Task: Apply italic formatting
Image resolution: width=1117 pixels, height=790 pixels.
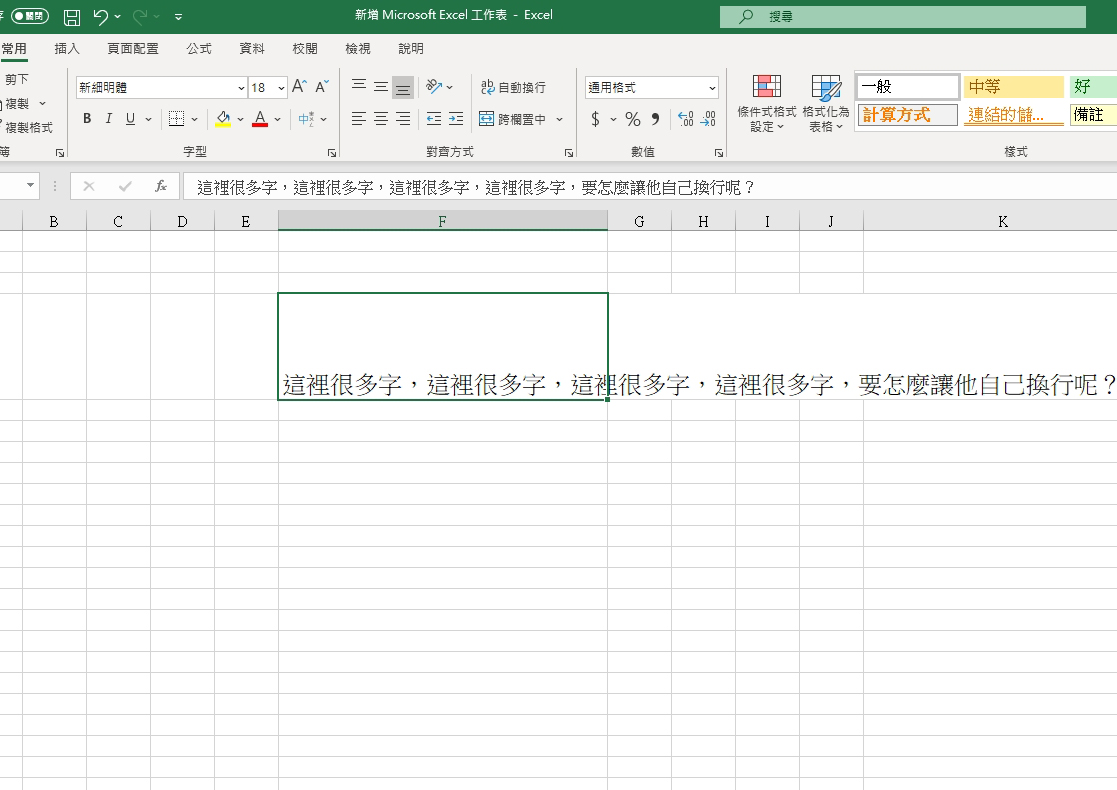Action: click(108, 118)
